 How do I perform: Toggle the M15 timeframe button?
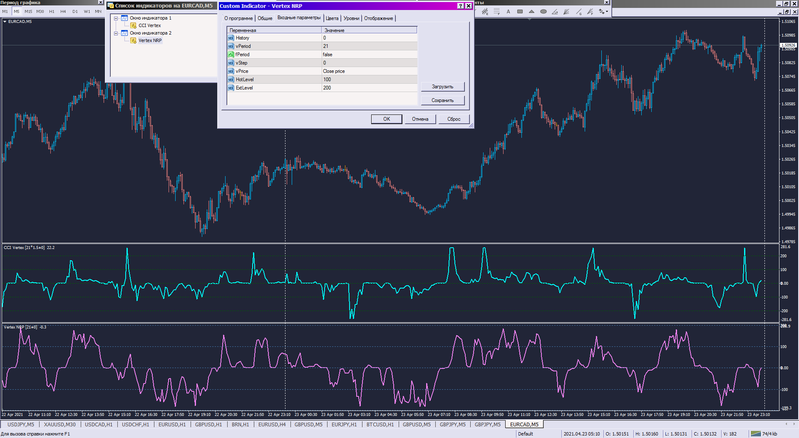(x=28, y=11)
